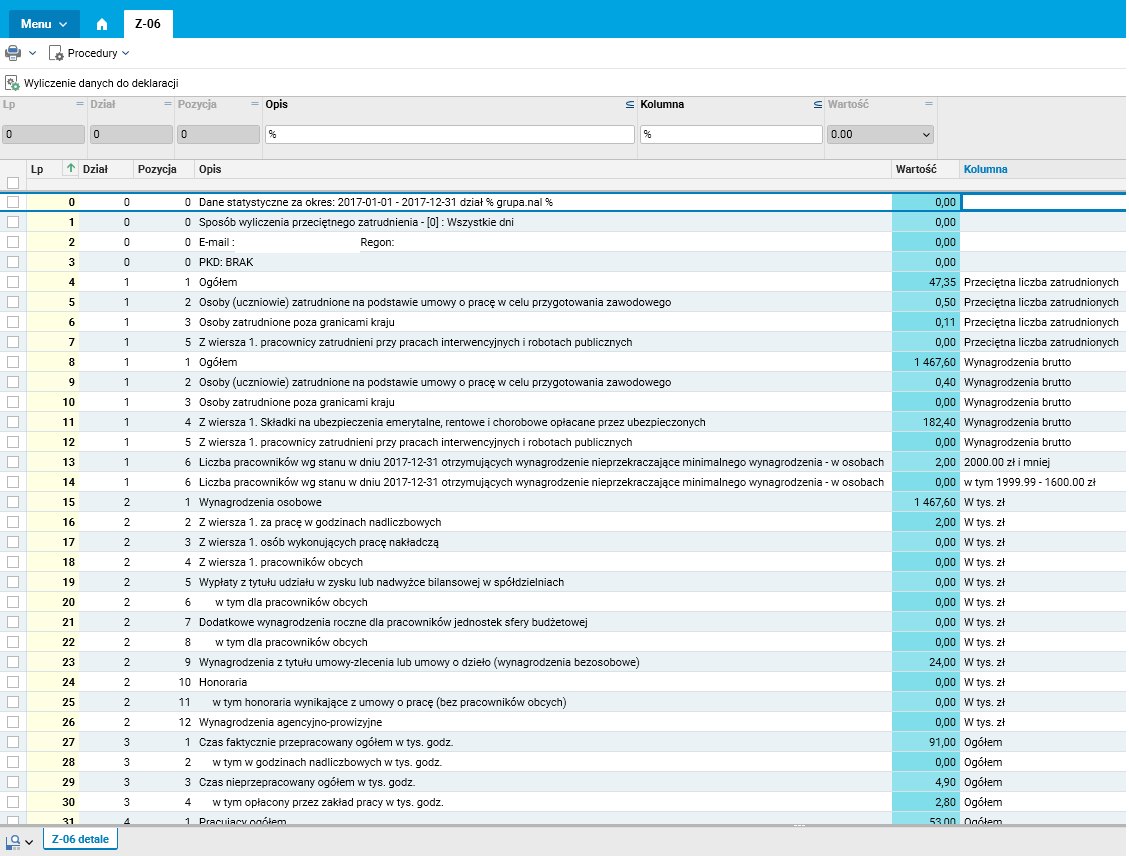Open Z-06 detale bottom tab
1129x856 pixels.
(80, 839)
